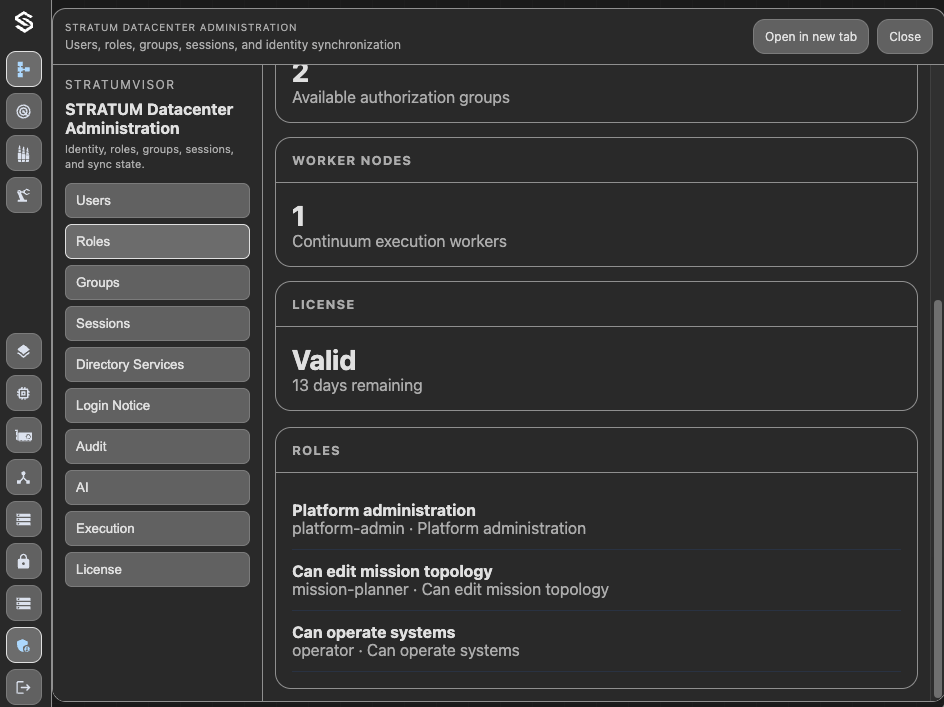Go to the Groups section

pos(157,282)
